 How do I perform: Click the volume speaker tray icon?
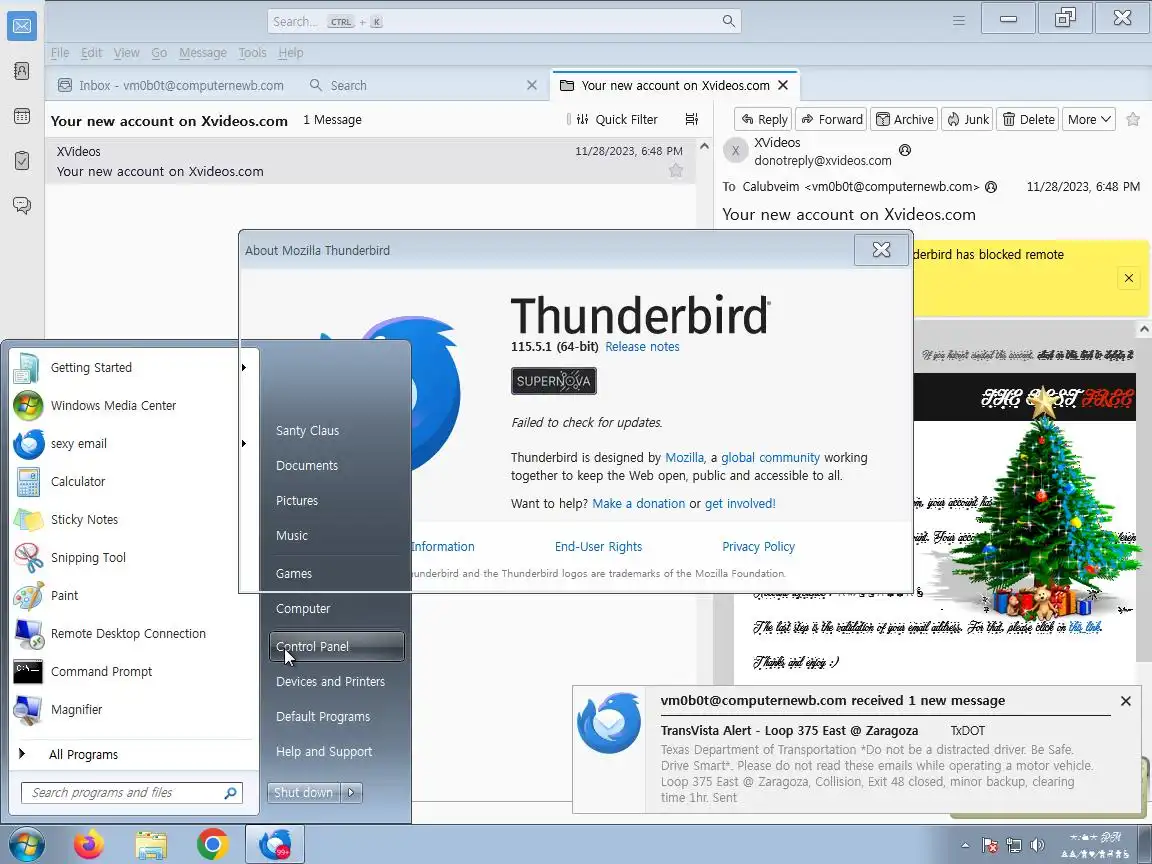[x=1037, y=845]
